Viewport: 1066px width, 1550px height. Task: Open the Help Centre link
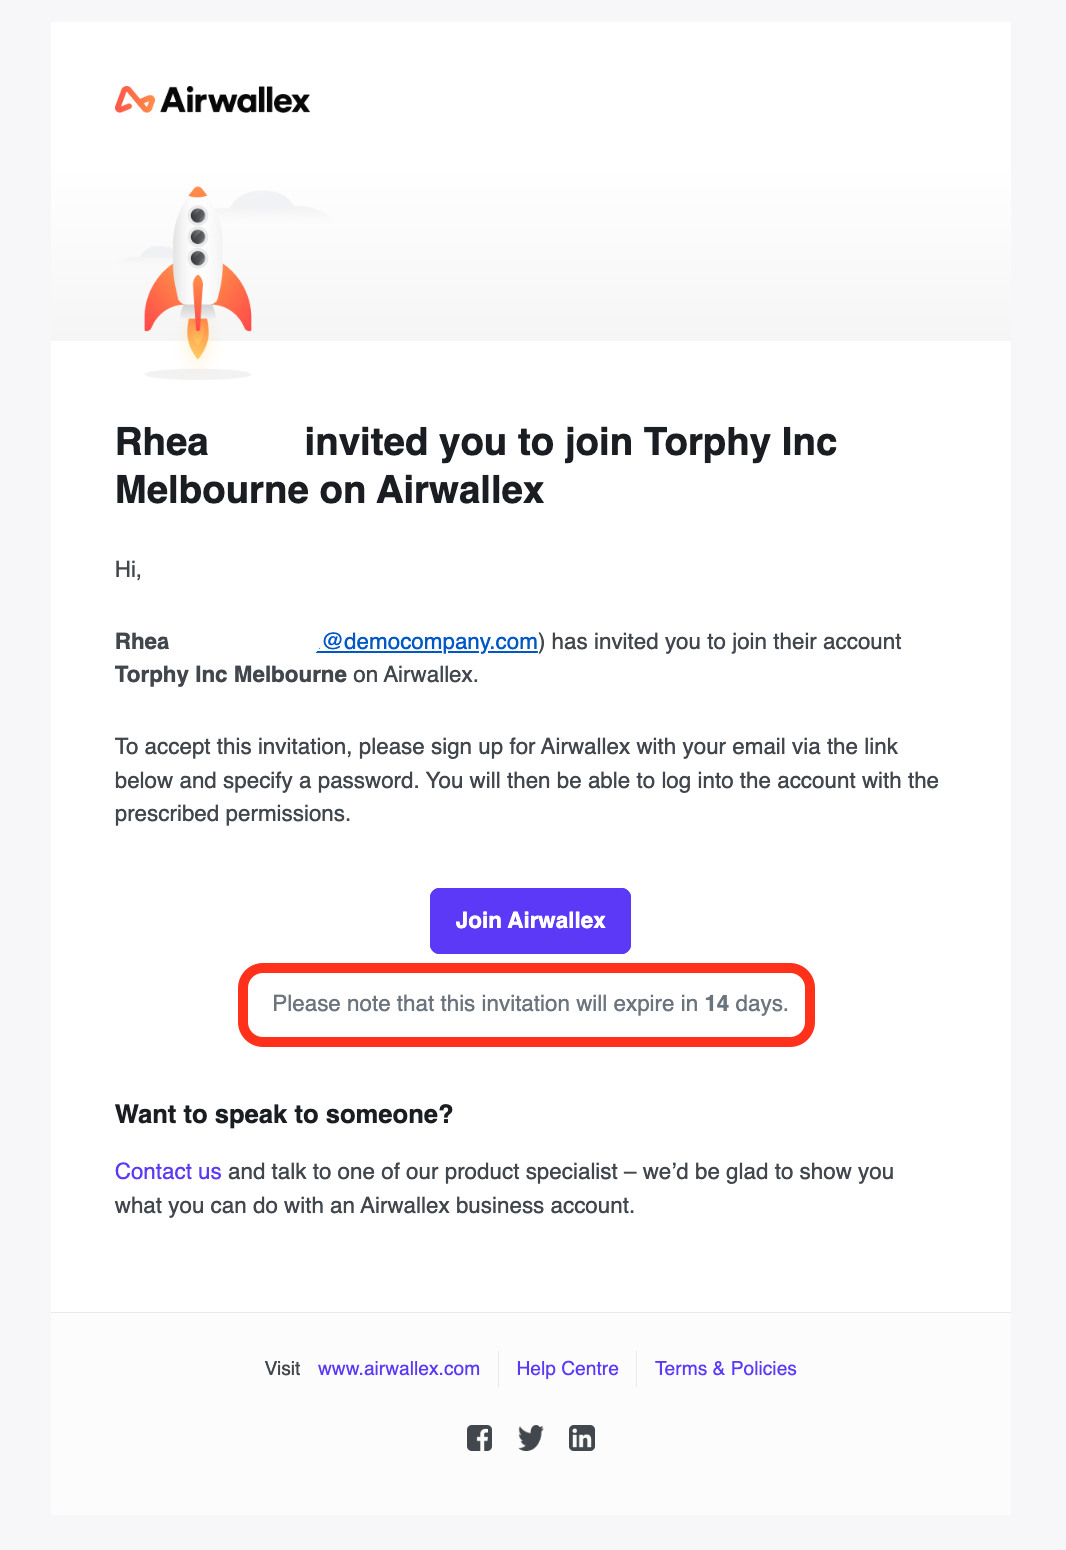click(567, 1368)
